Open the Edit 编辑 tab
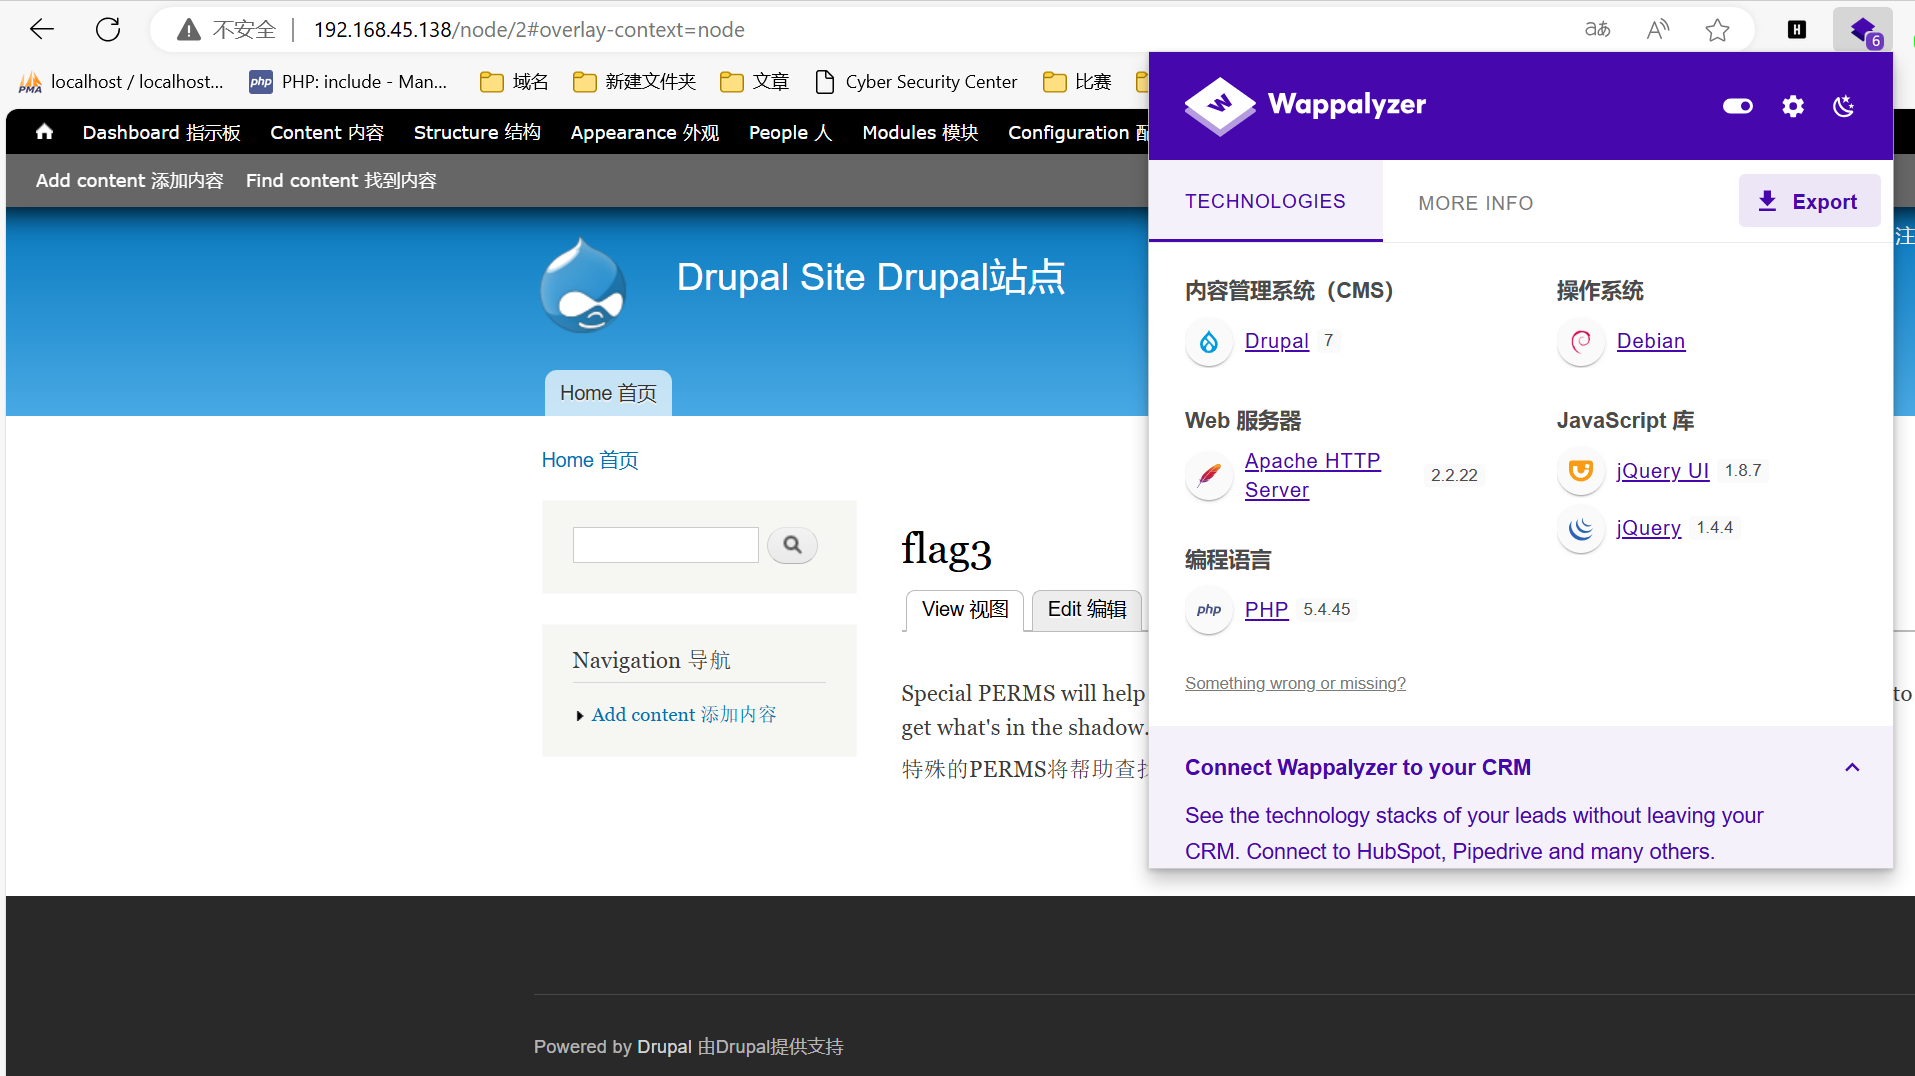Image resolution: width=1915 pixels, height=1076 pixels. click(x=1087, y=610)
